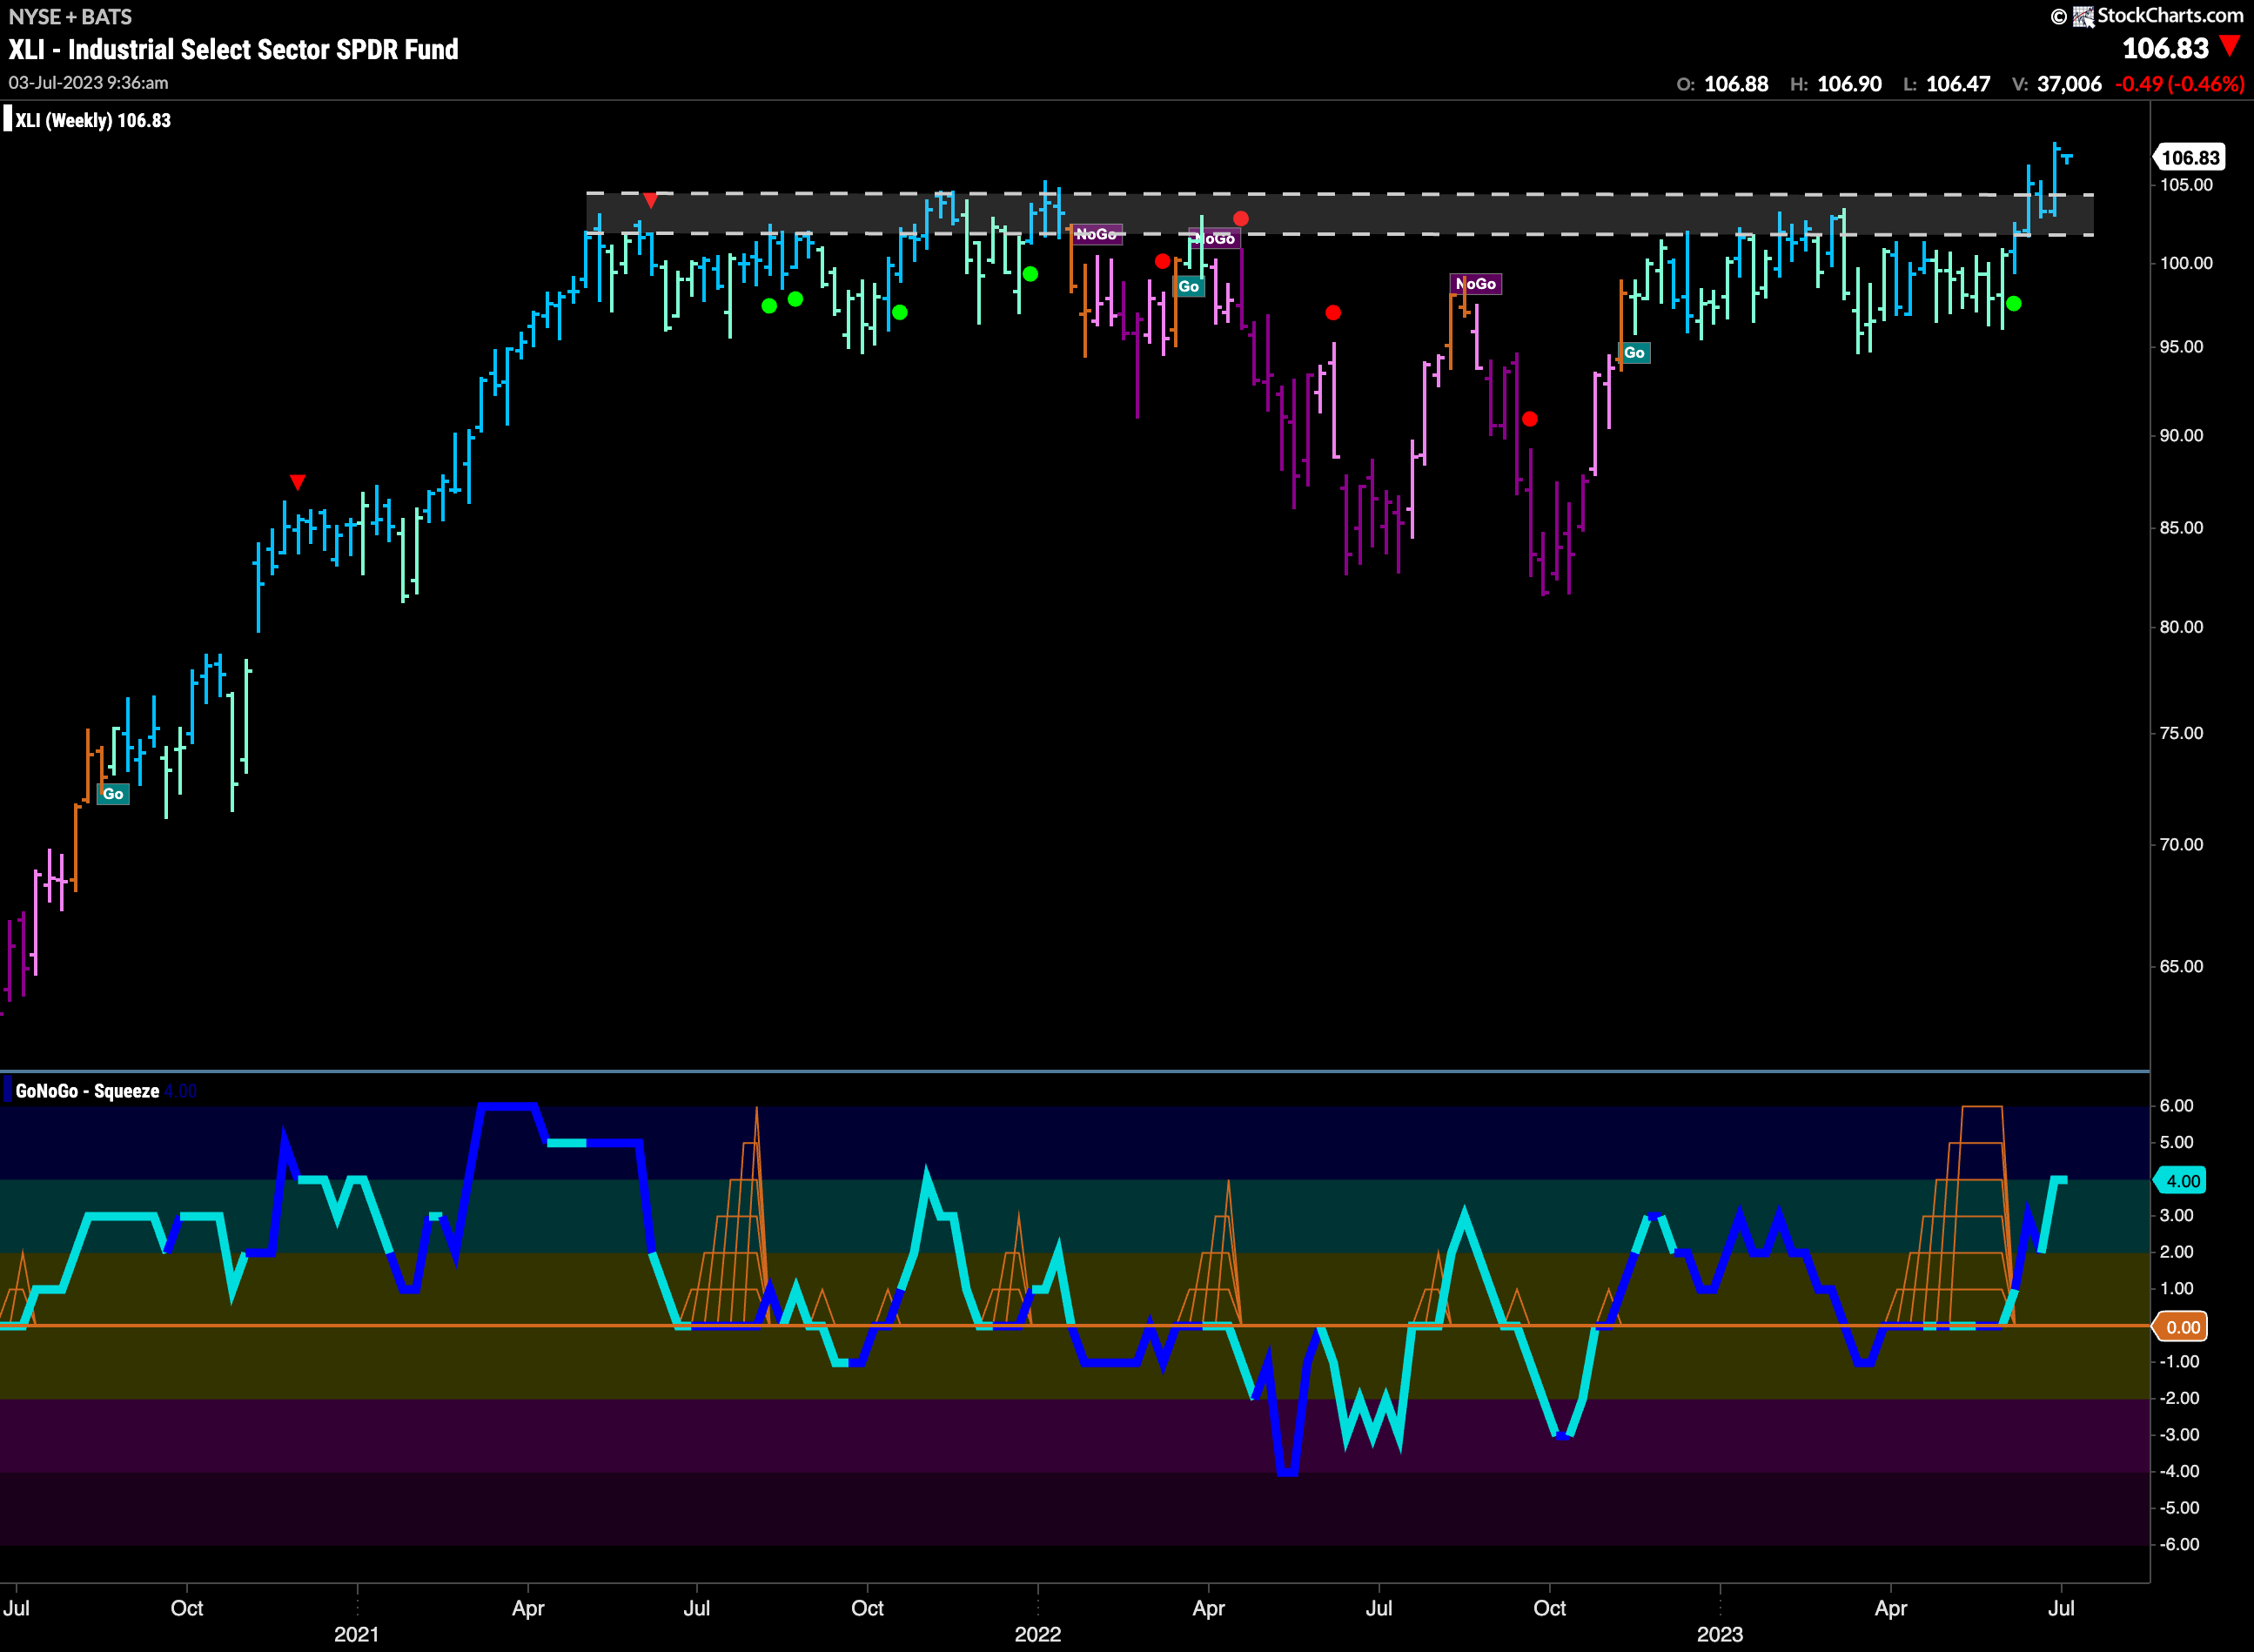This screenshot has height=1652, width=2254.
Task: Select the Go label near the 72 price level
Action: pyautogui.click(x=113, y=794)
